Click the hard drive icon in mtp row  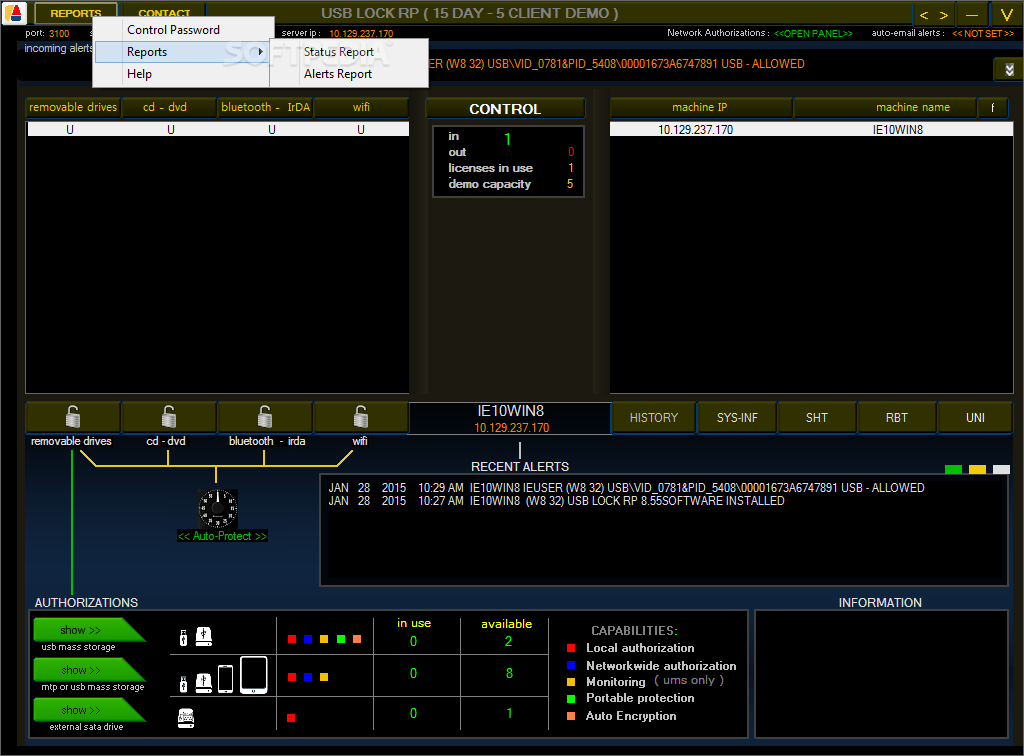click(x=204, y=682)
